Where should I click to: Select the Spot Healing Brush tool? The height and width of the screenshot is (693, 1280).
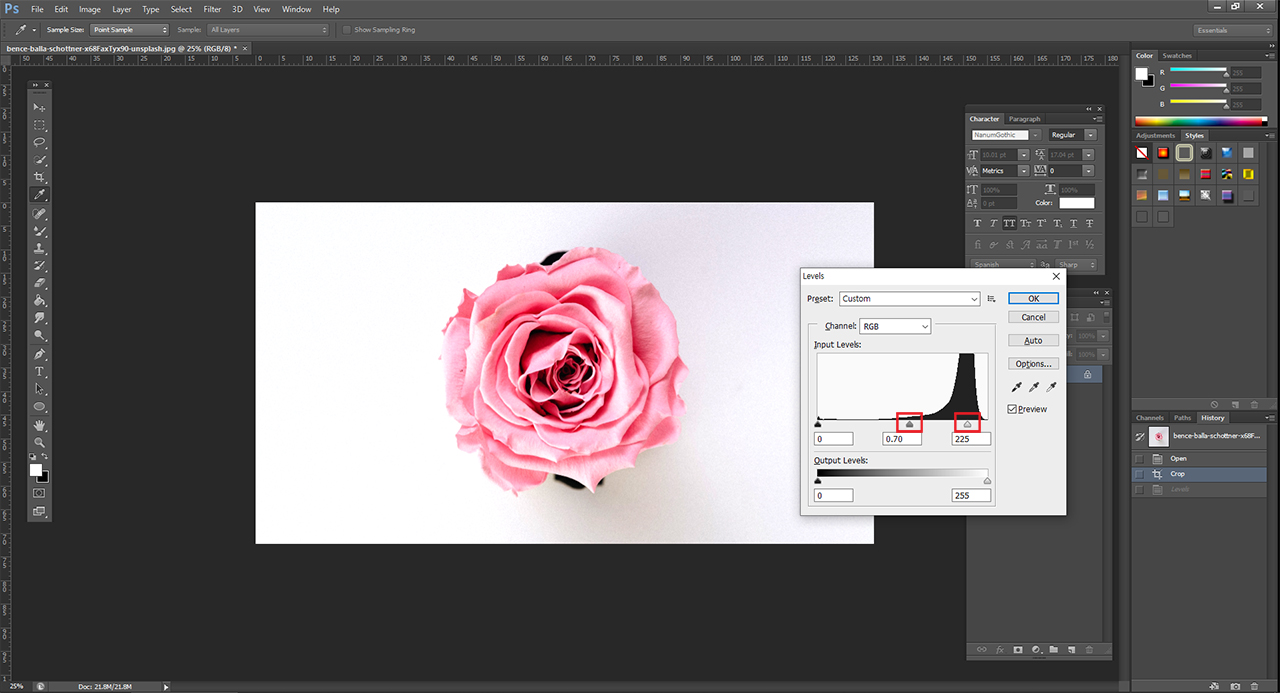coord(40,214)
